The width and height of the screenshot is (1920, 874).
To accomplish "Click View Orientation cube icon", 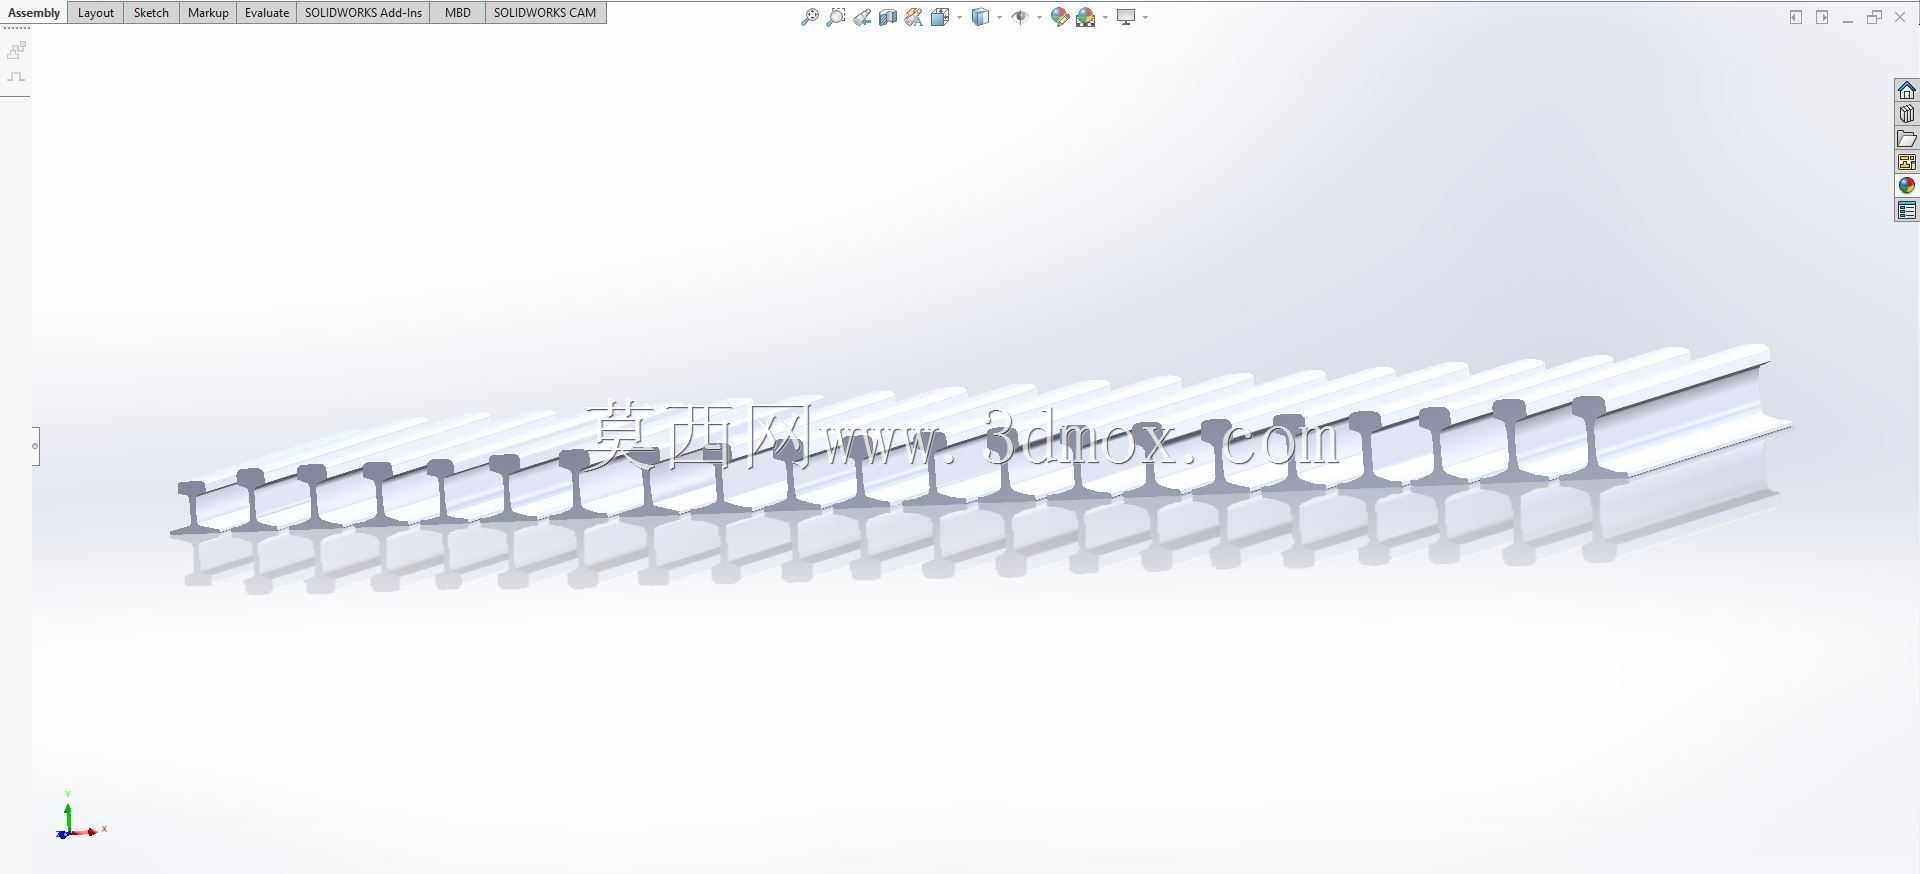I will 940,17.
